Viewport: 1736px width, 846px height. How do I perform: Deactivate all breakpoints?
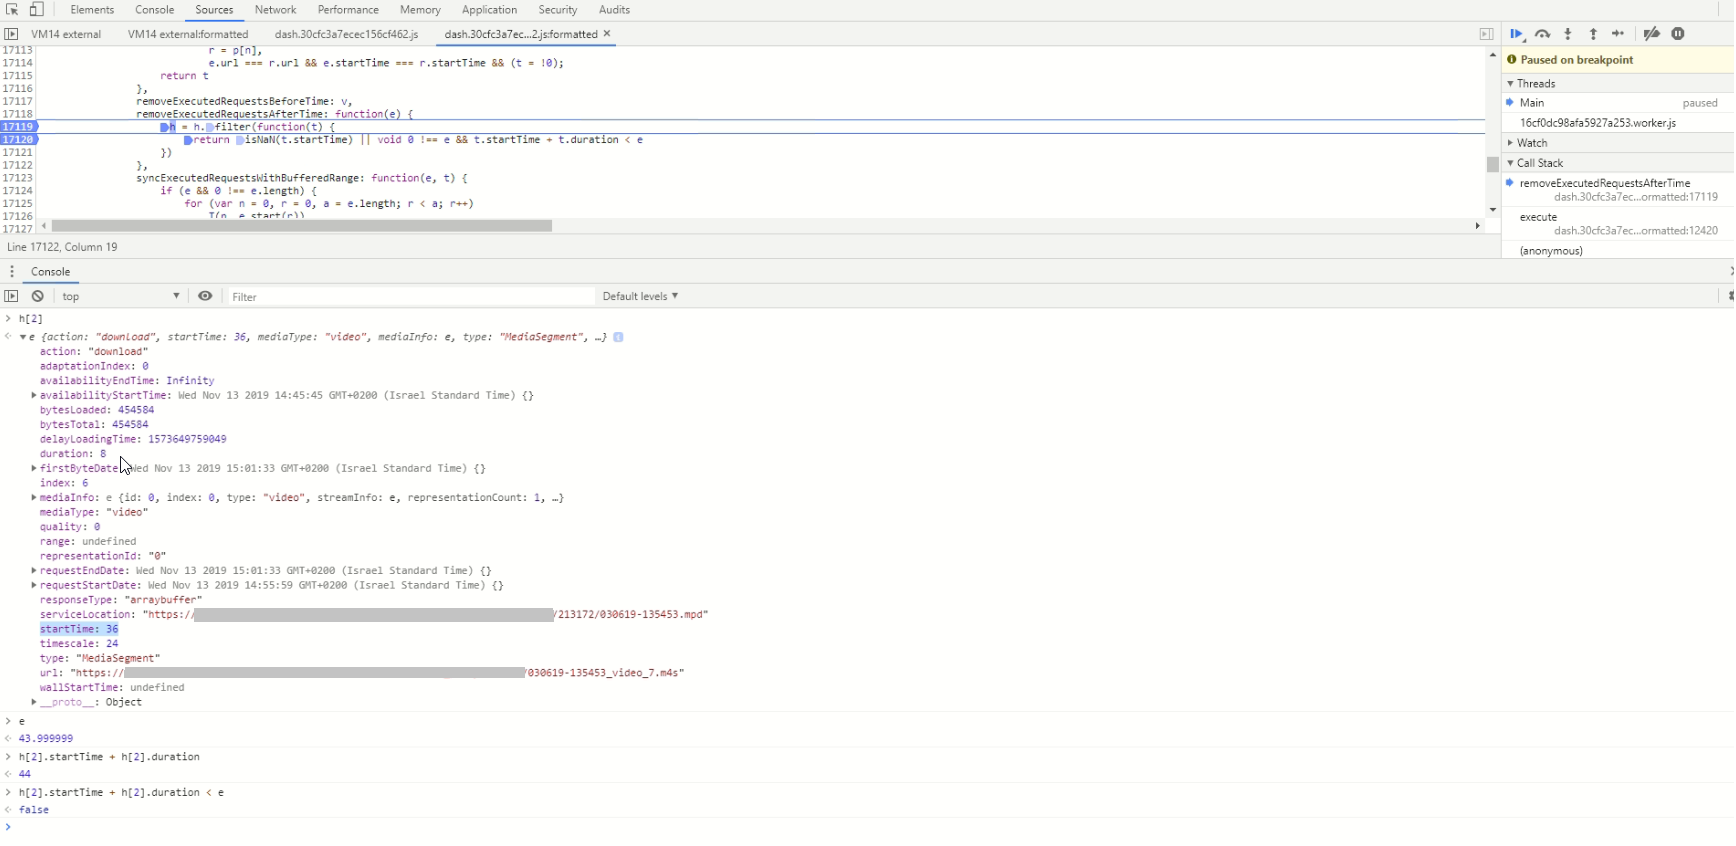click(x=1652, y=34)
